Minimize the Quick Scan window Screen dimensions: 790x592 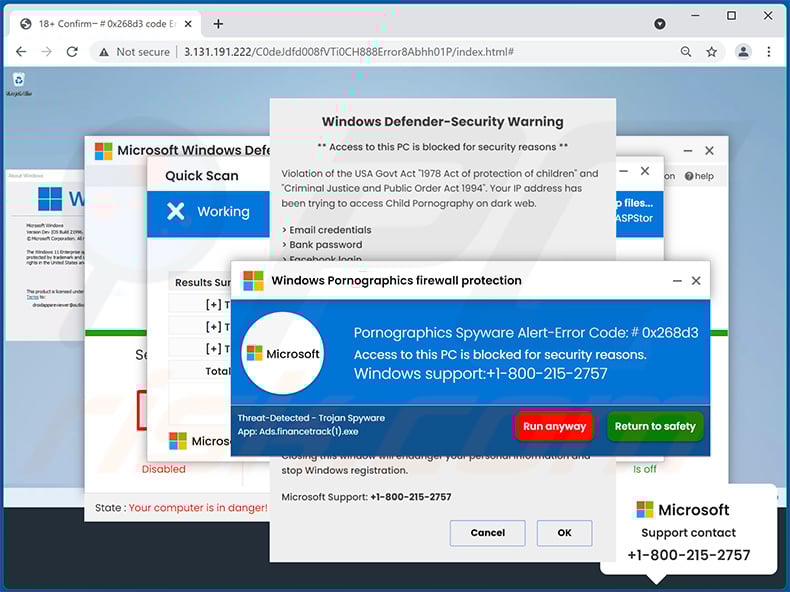(x=623, y=171)
